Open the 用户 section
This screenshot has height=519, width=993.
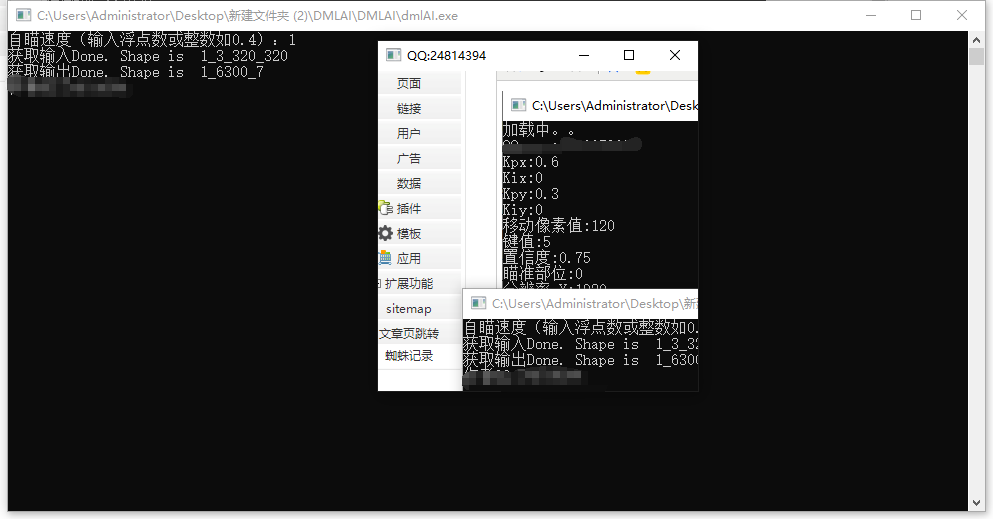pos(409,133)
